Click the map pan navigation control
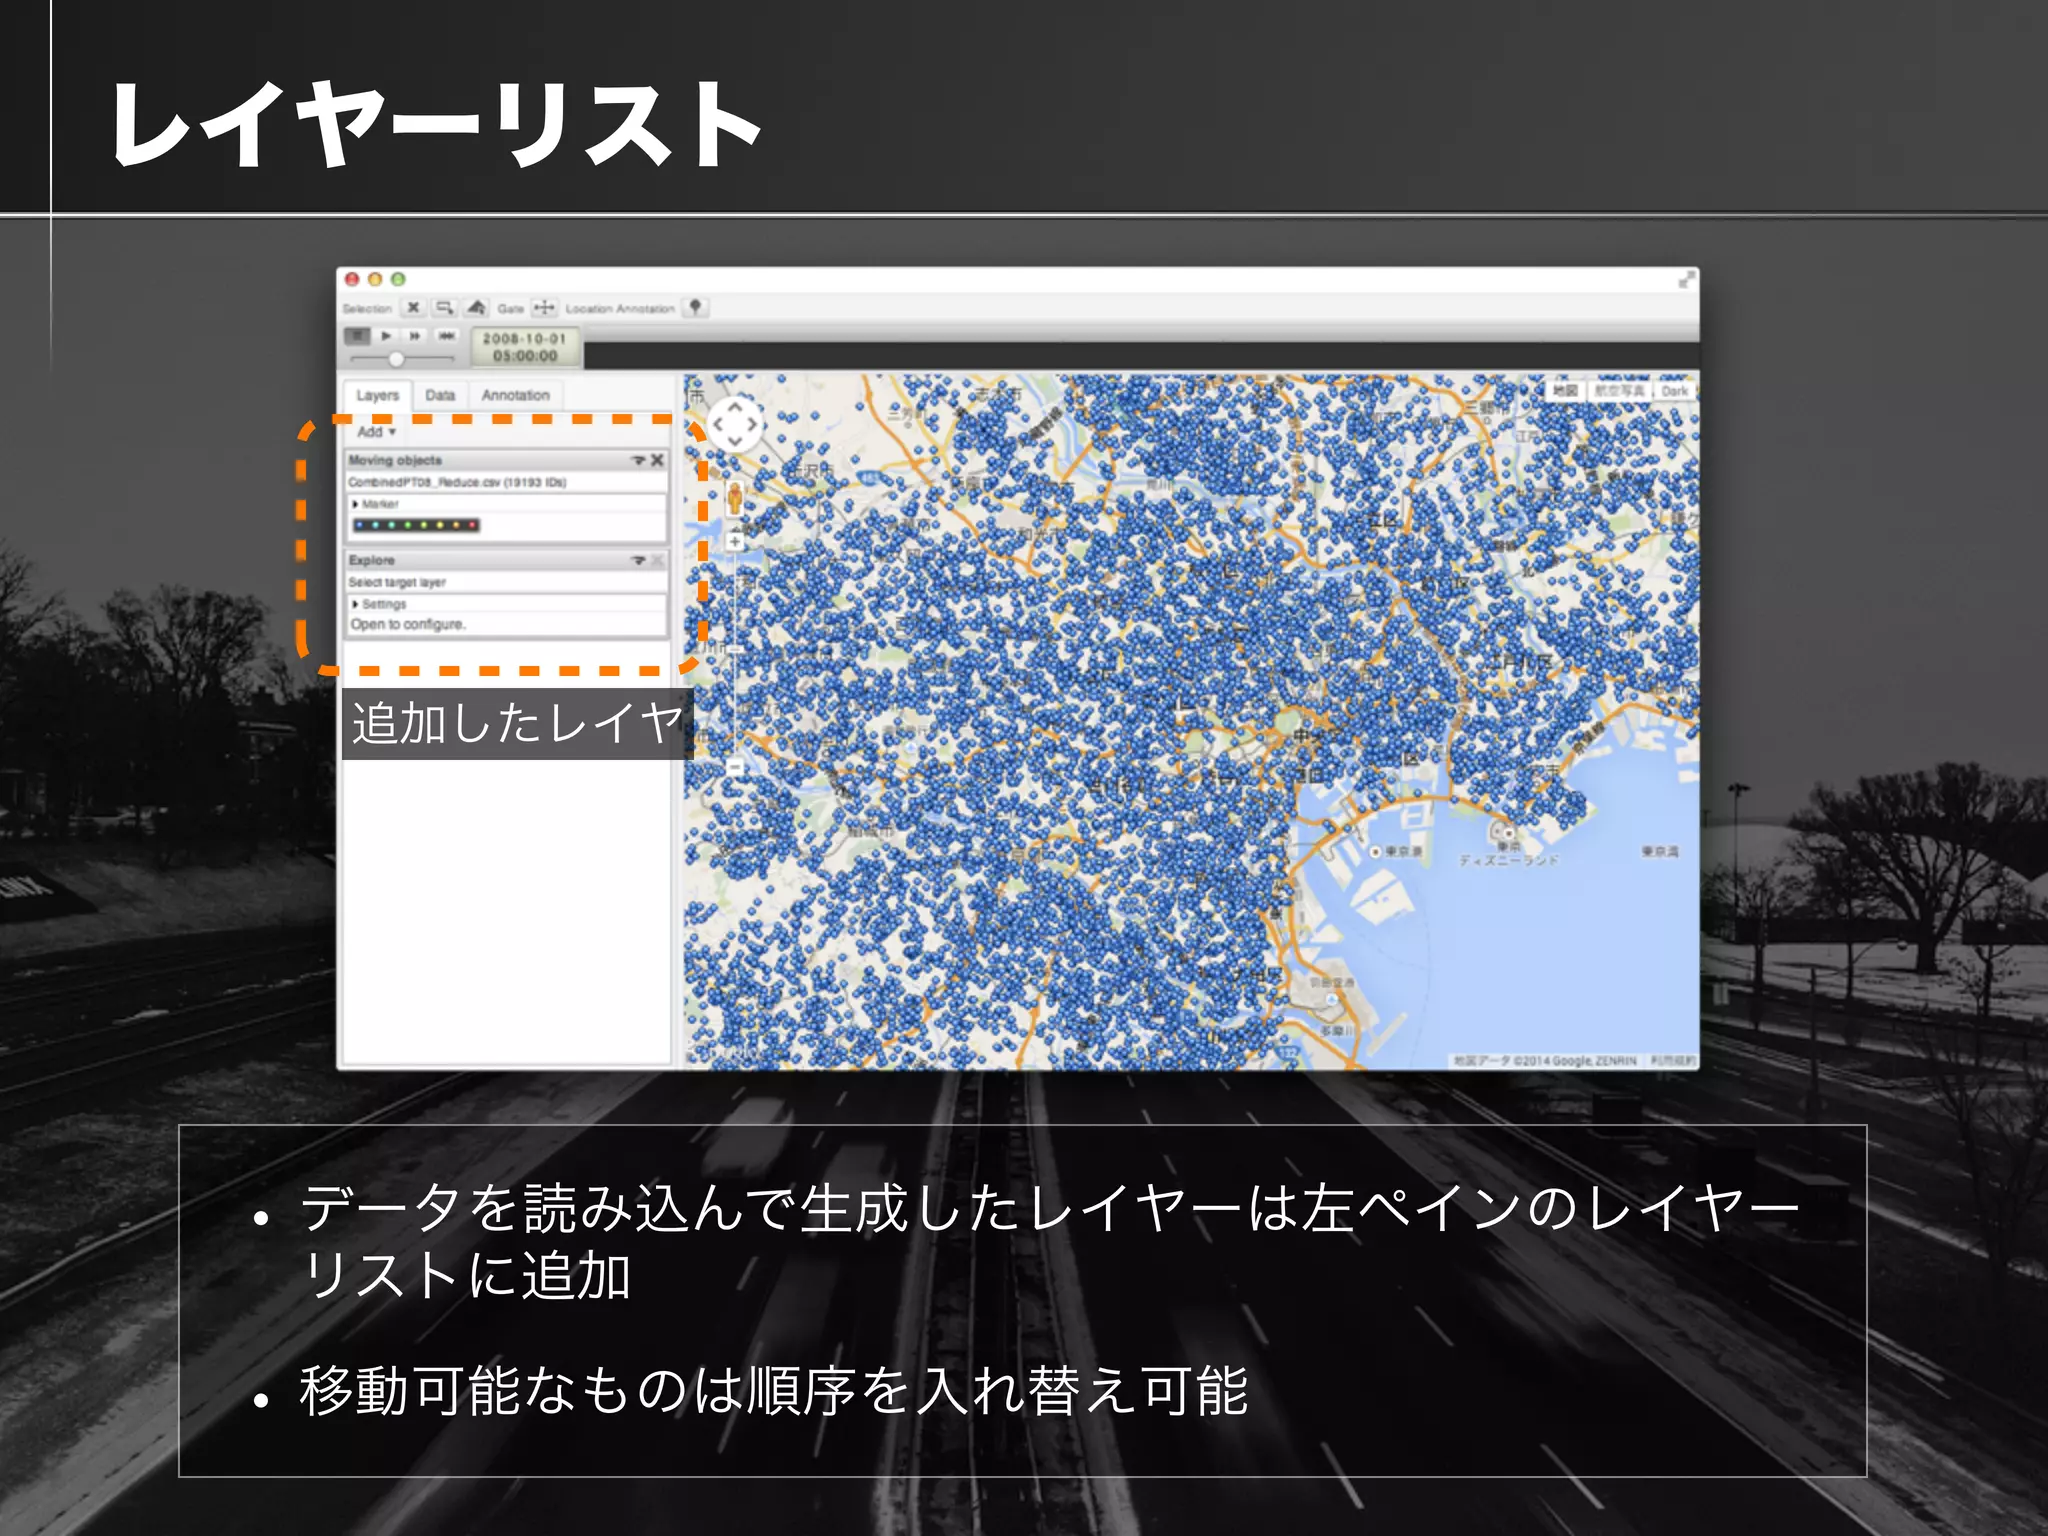The width and height of the screenshot is (2048, 1536). pos(735,424)
